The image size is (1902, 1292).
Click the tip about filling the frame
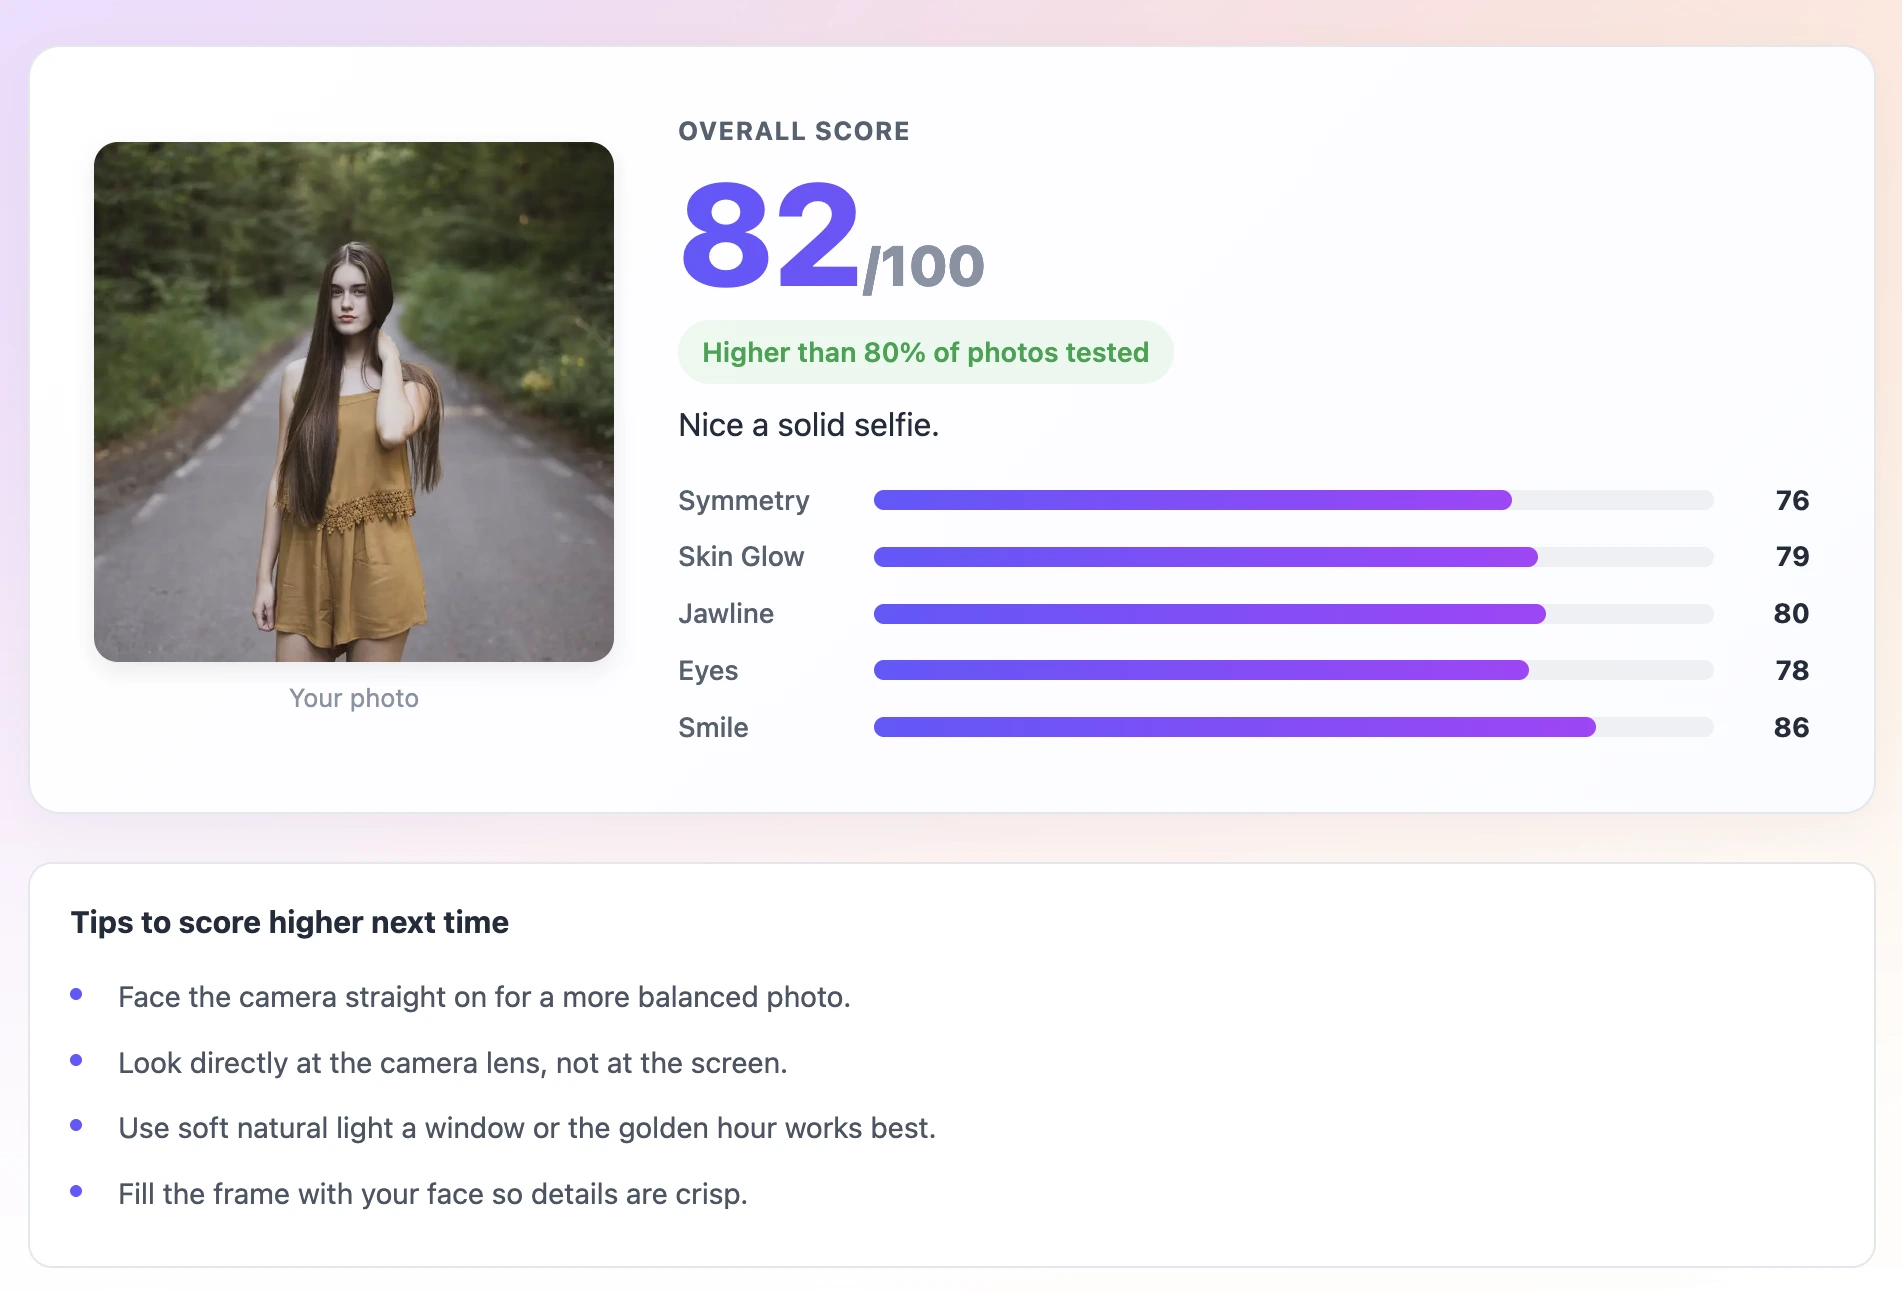[x=433, y=1194]
